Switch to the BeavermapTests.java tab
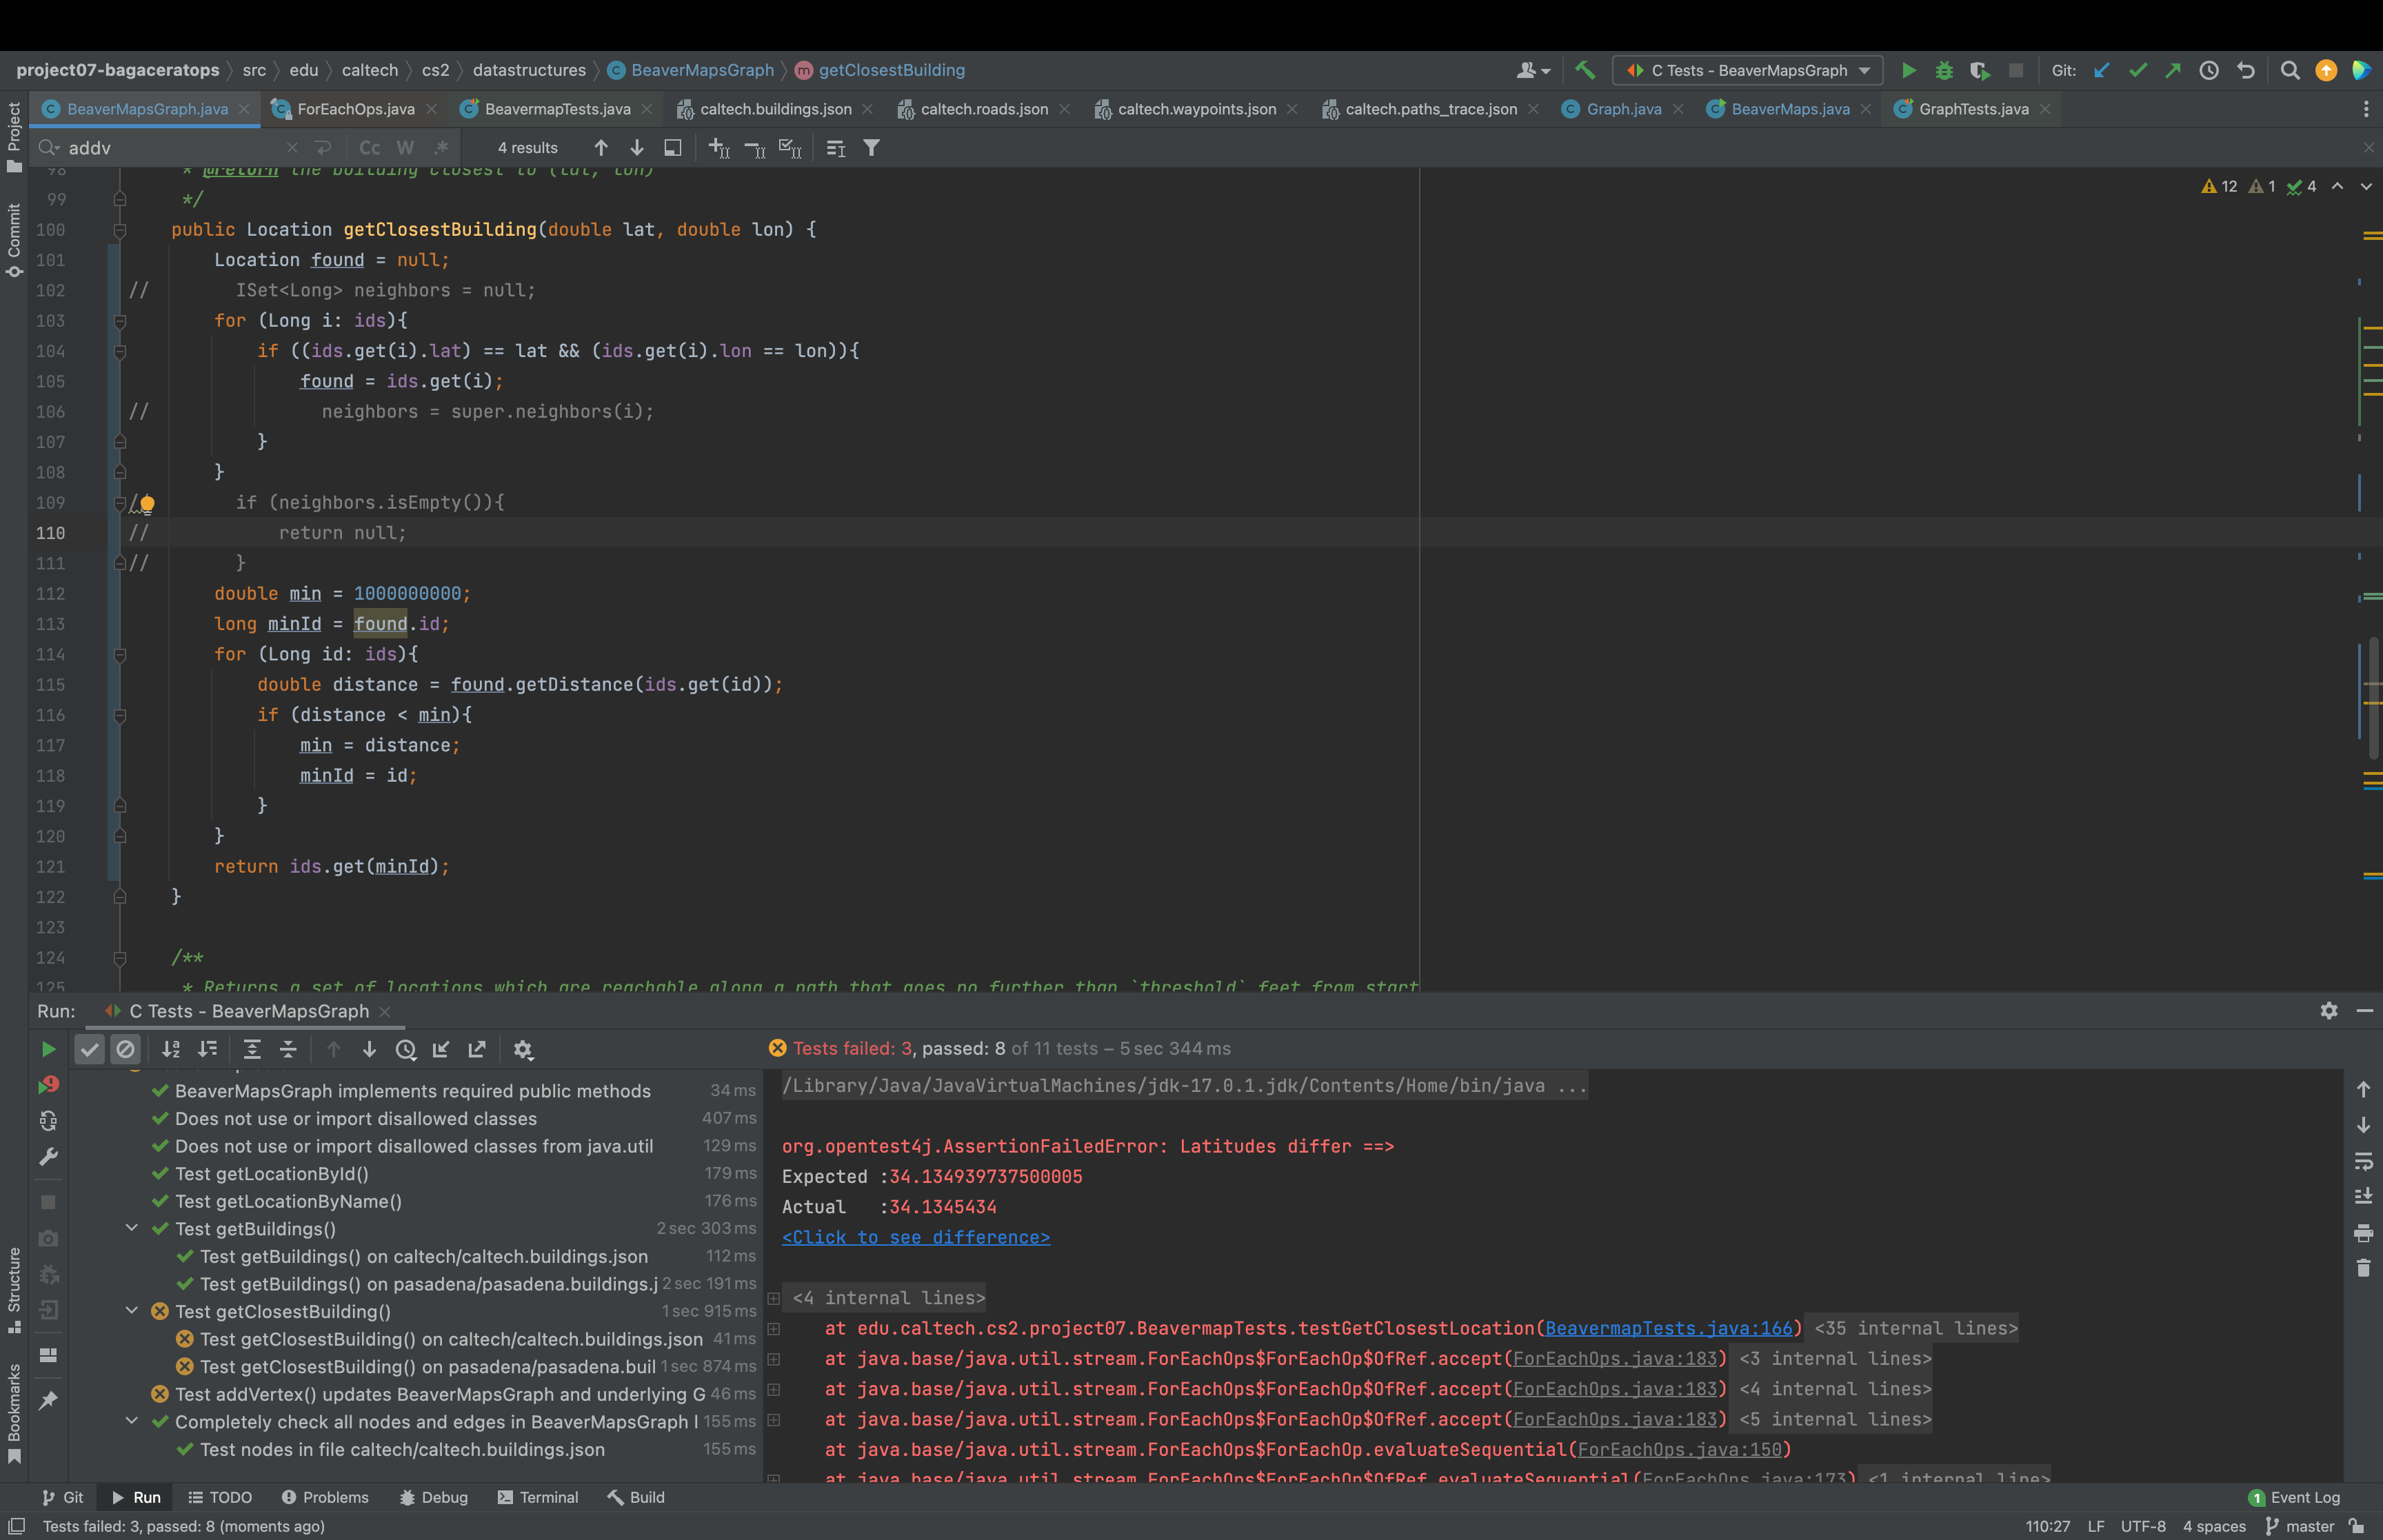 (x=557, y=109)
